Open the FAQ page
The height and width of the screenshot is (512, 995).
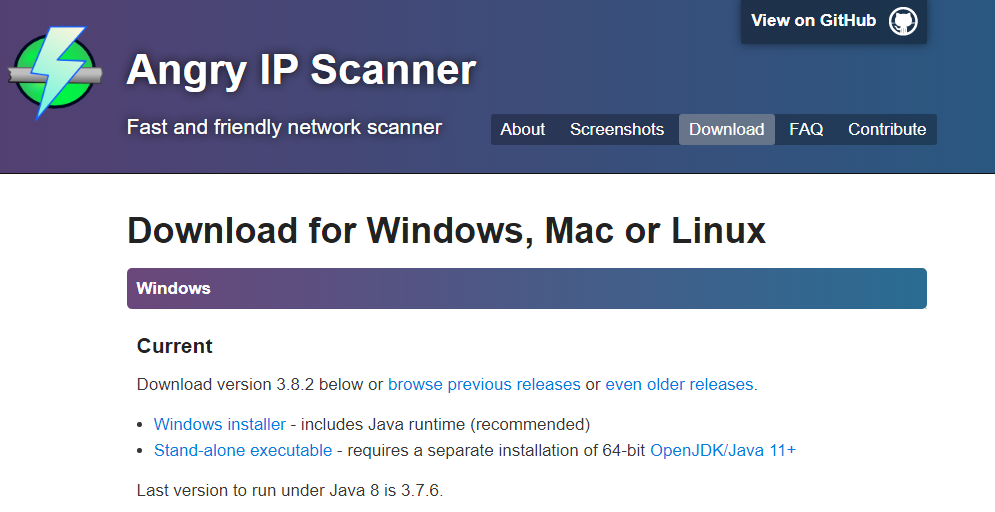tap(806, 129)
